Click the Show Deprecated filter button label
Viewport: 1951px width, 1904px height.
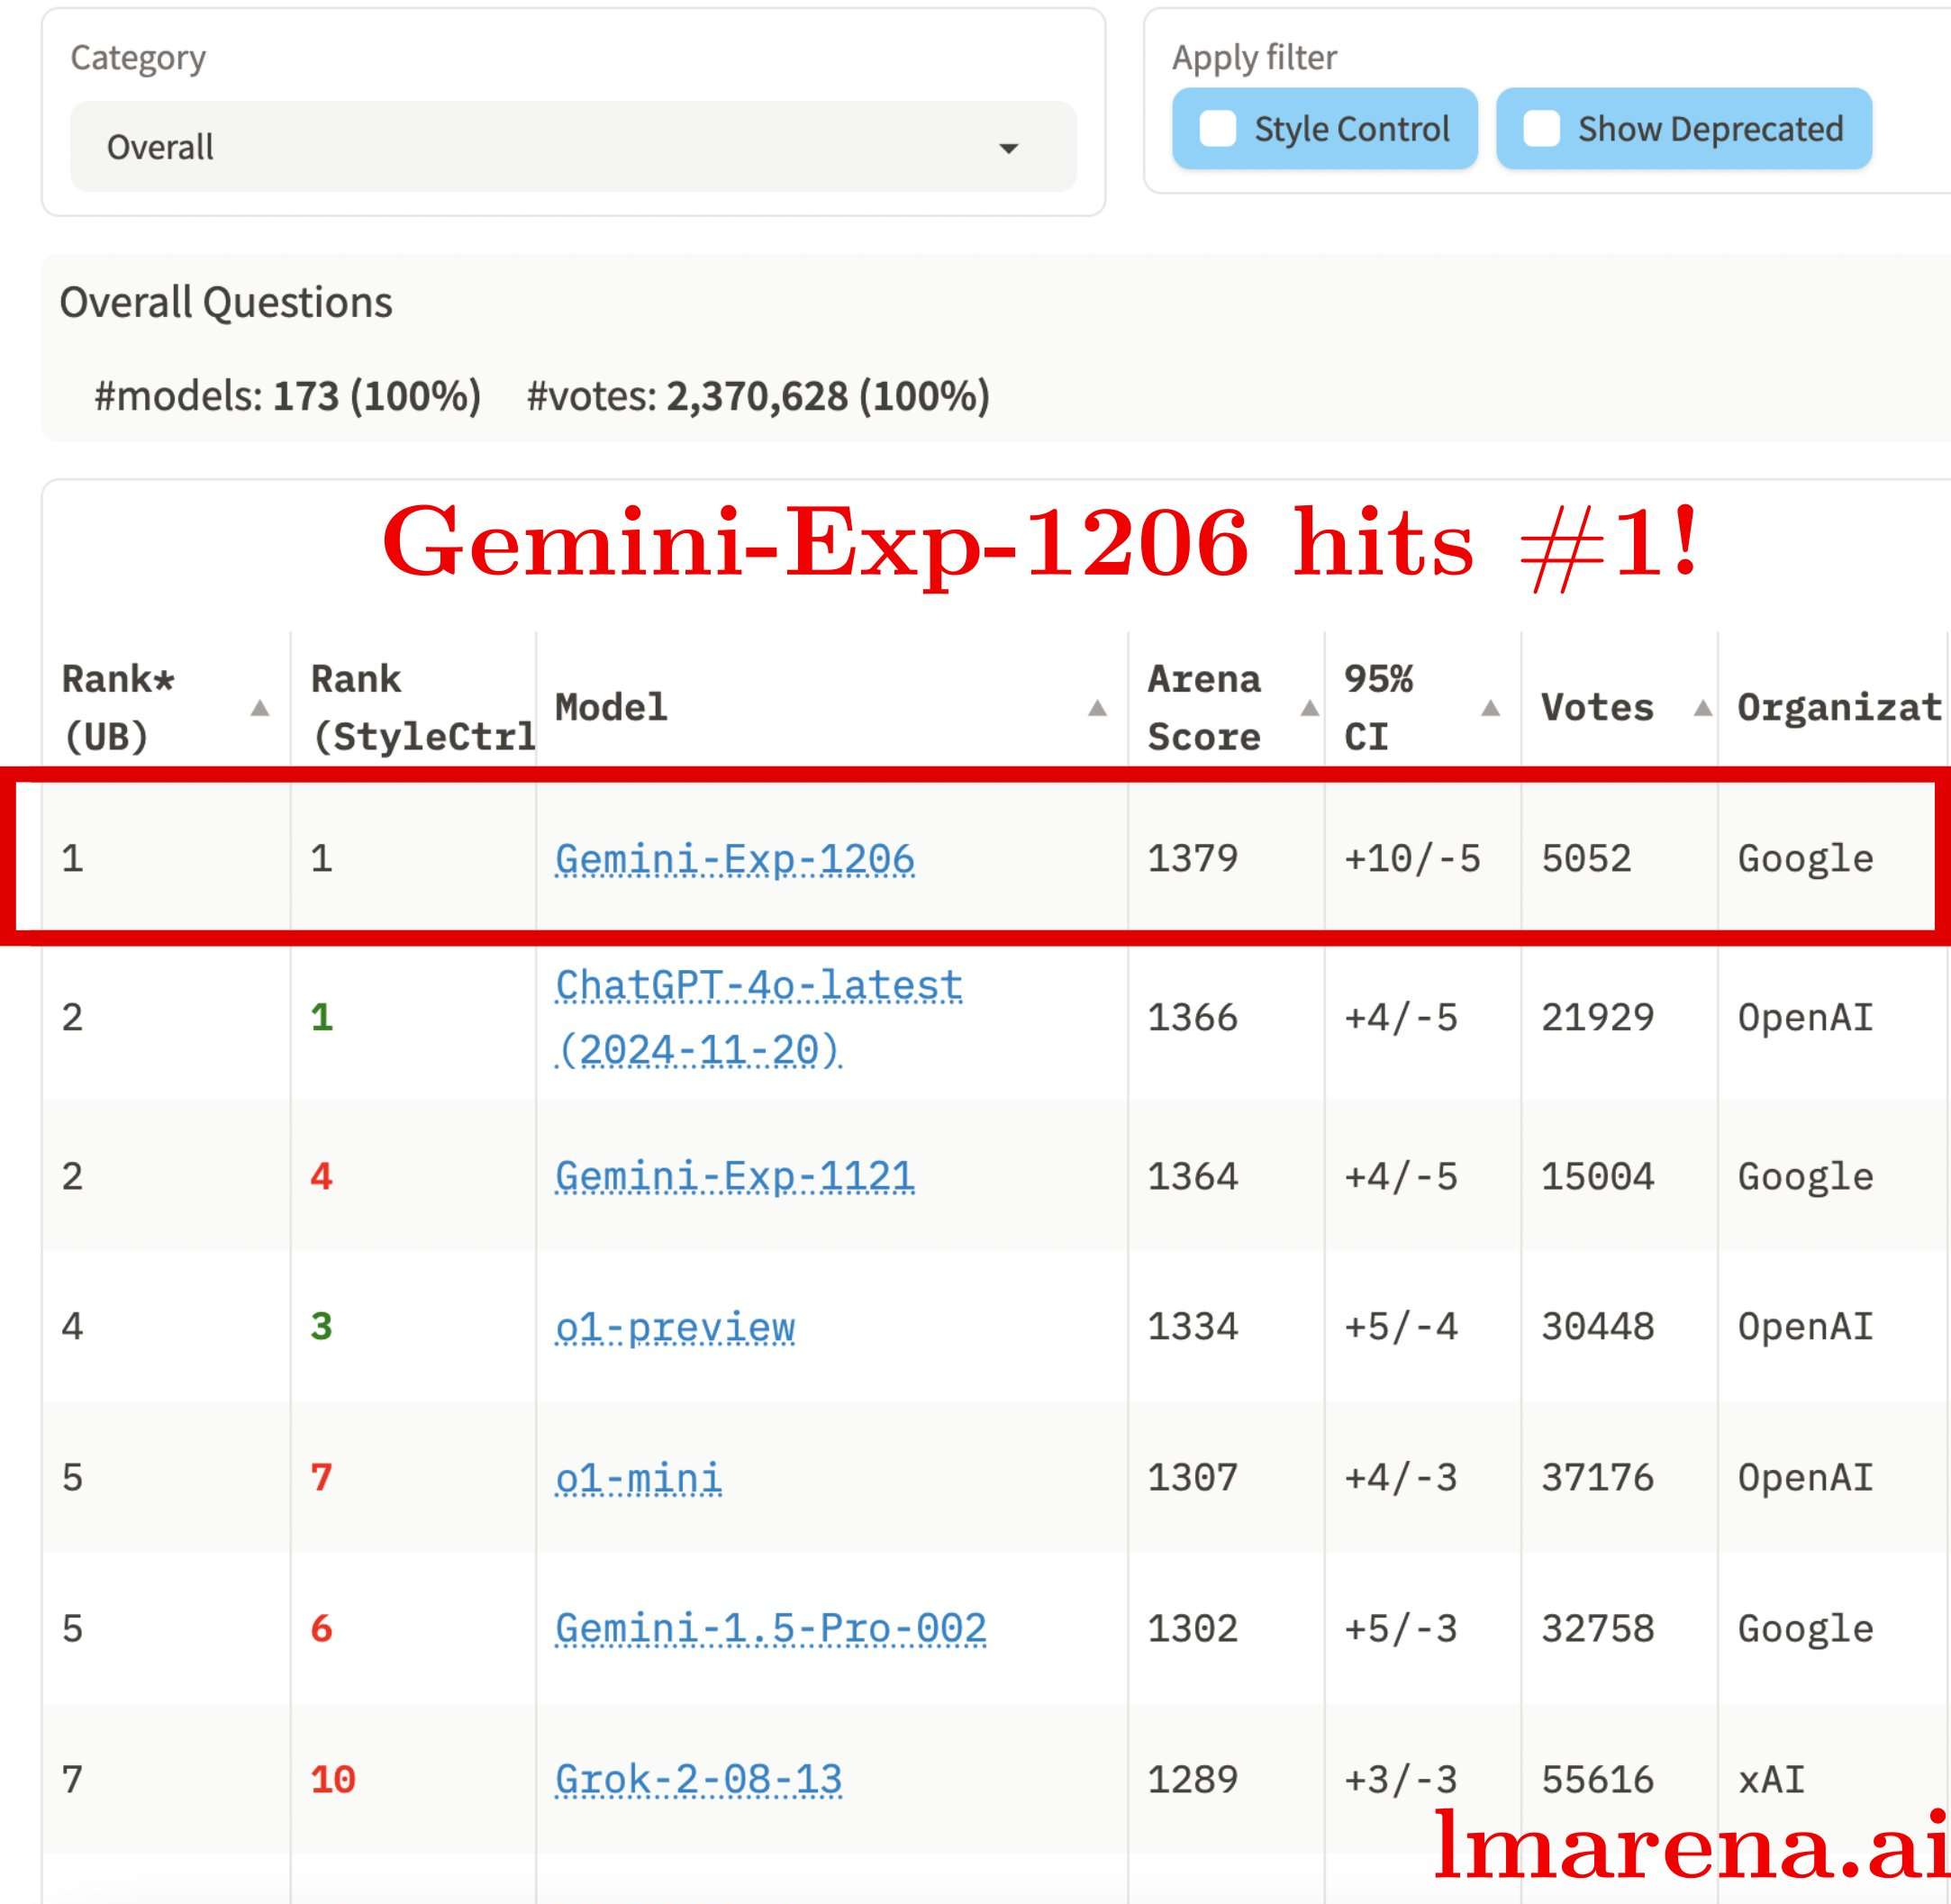(1710, 129)
